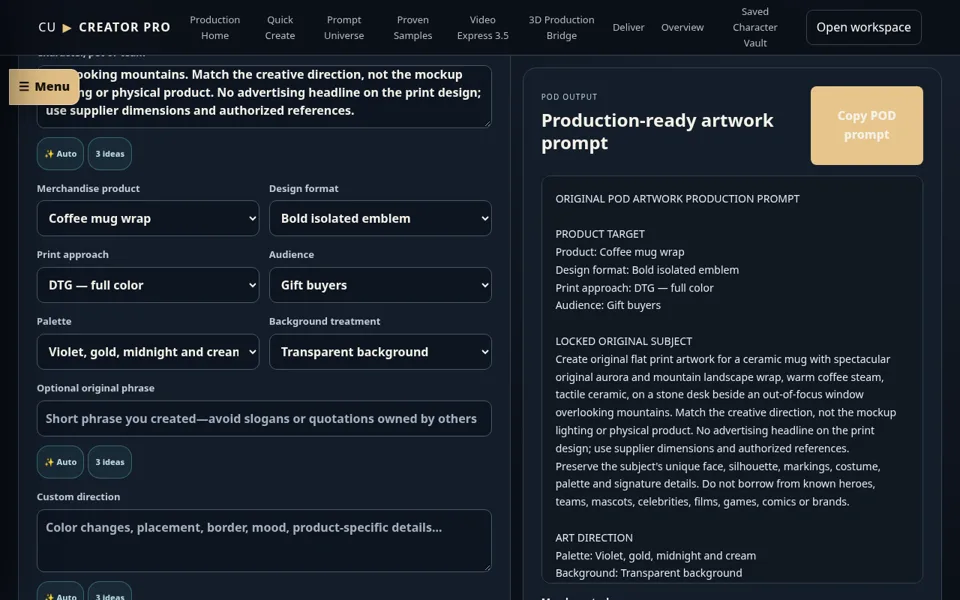Select a different Palette option
Viewport: 960px width, 600px height.
pyautogui.click(x=148, y=352)
